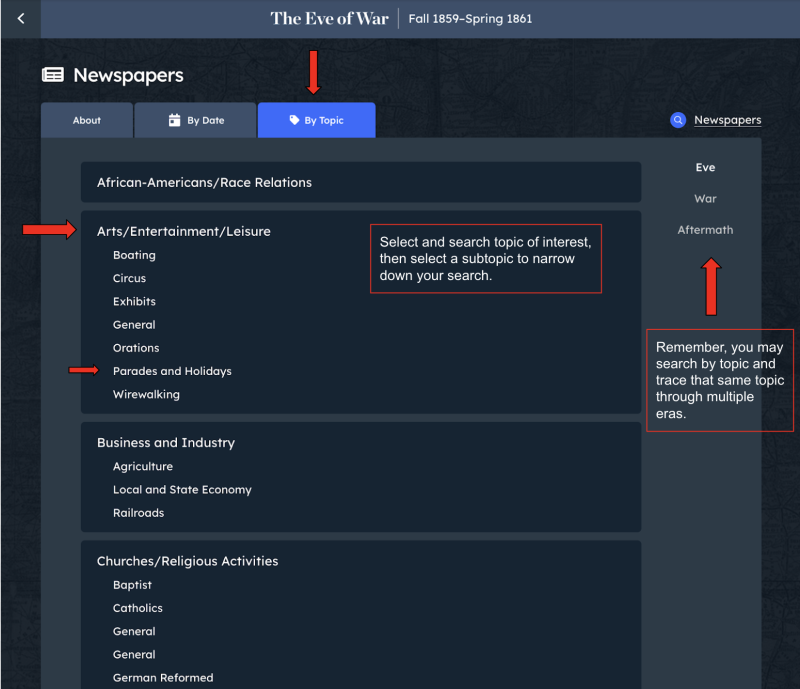Select the Agriculture subtopic

pyautogui.click(x=143, y=466)
